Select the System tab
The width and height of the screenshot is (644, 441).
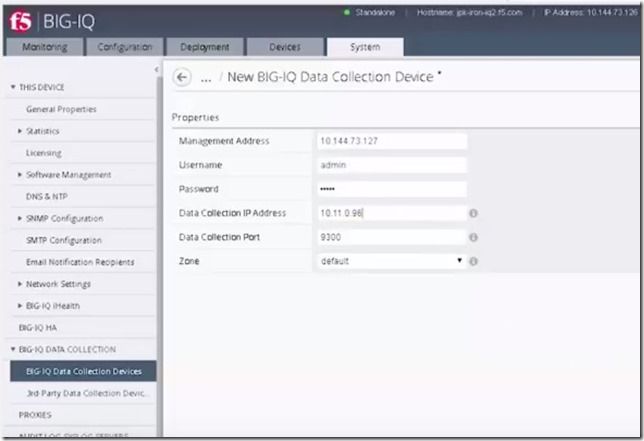tap(365, 47)
